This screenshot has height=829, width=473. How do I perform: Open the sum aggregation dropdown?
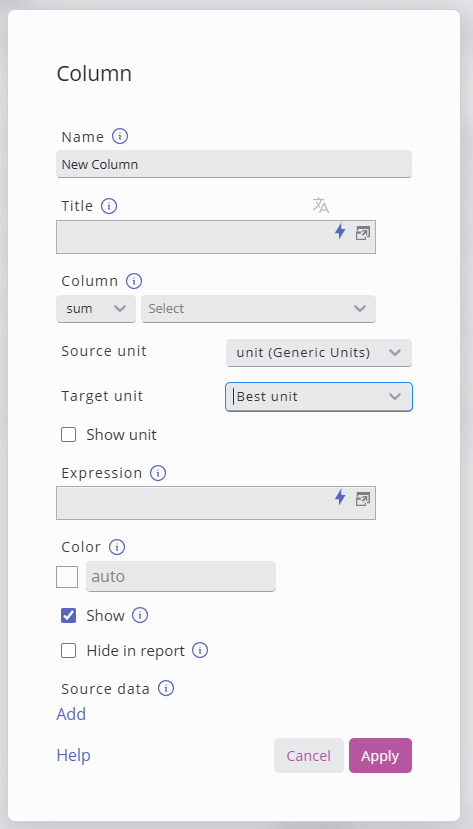[x=96, y=309]
